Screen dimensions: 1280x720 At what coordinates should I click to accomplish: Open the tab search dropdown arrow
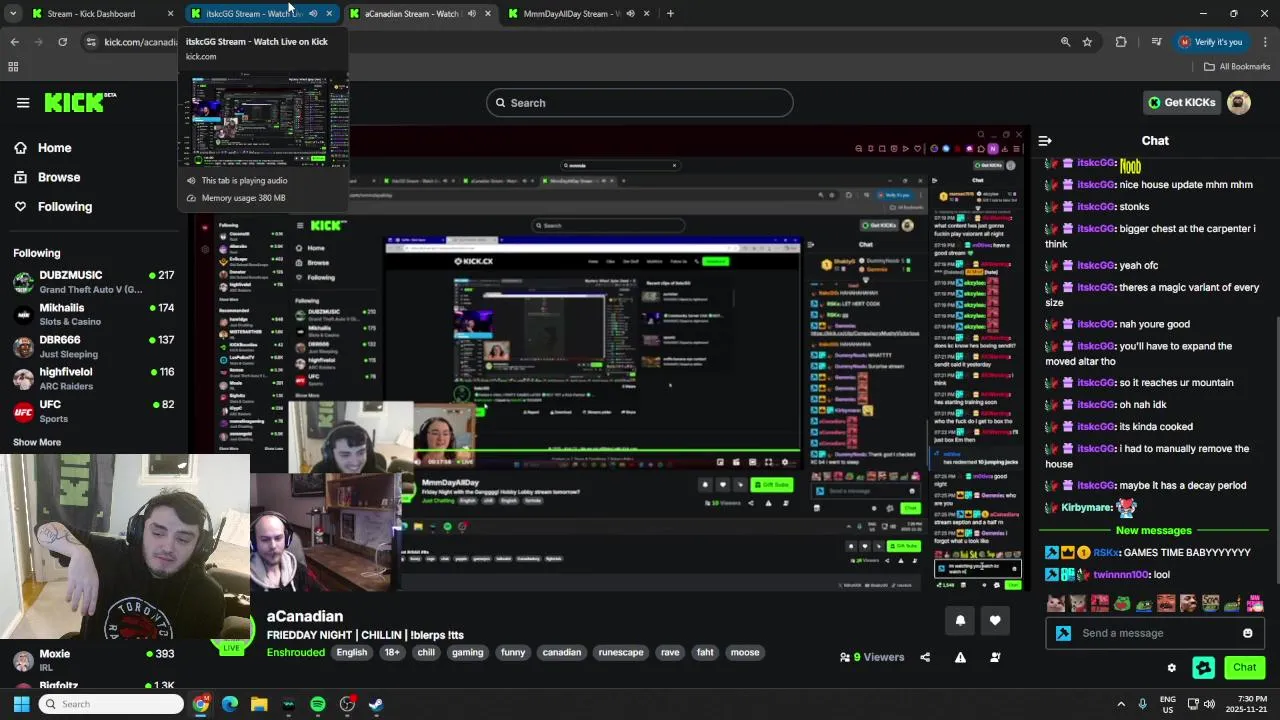[14, 14]
